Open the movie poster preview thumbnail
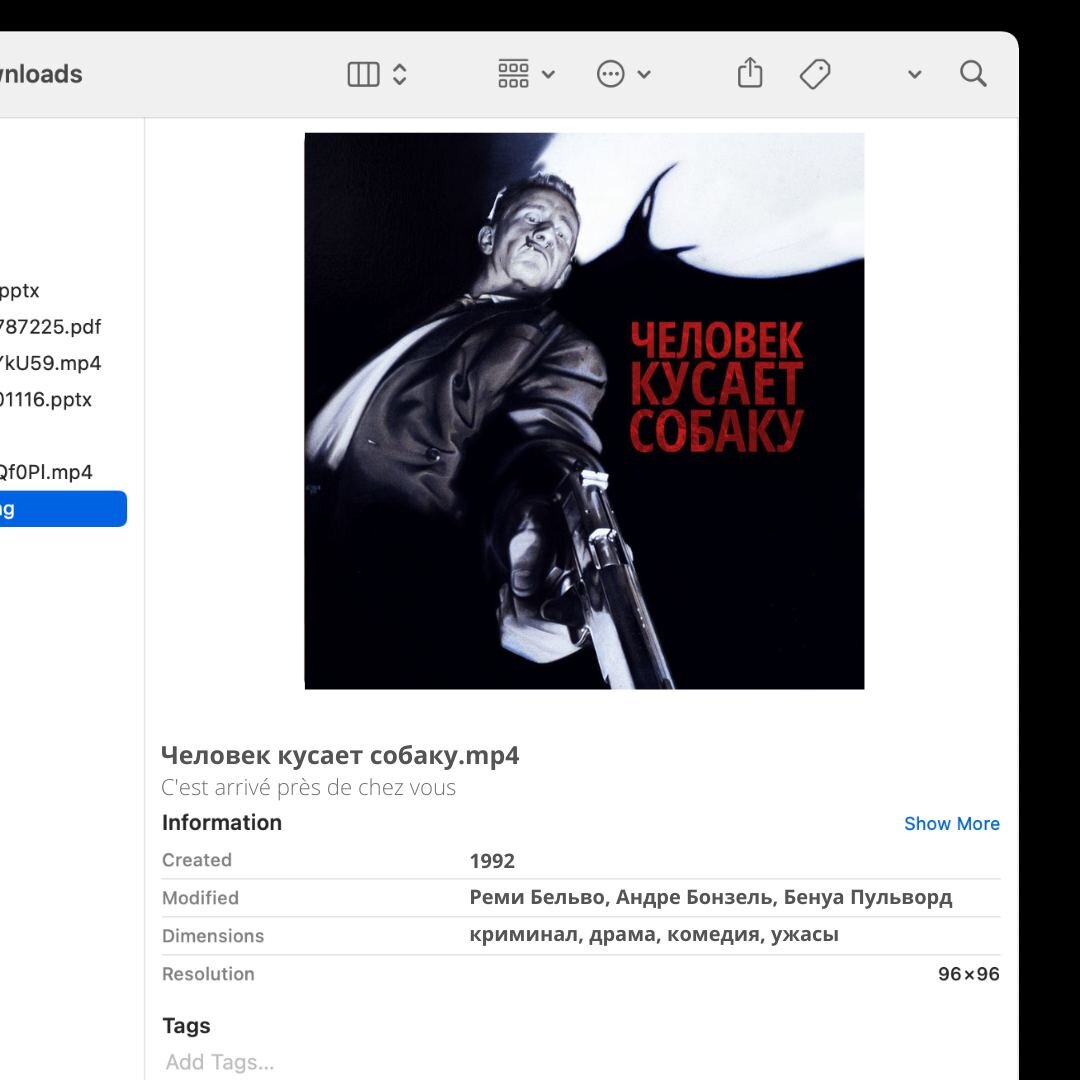This screenshot has height=1080, width=1080. point(584,411)
